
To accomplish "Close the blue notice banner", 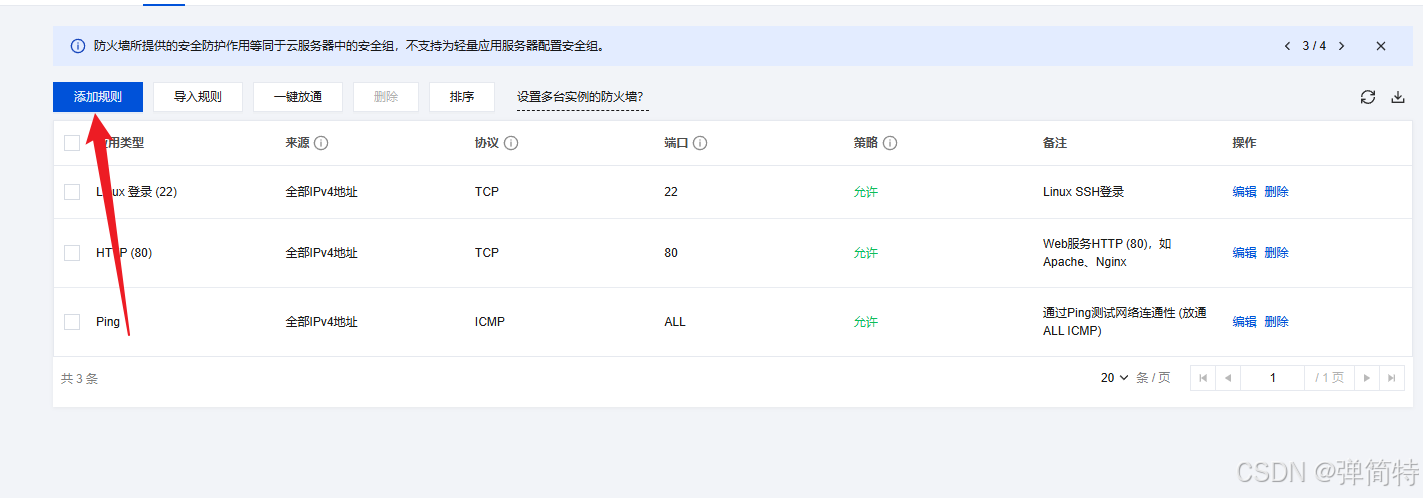I will [x=1381, y=46].
